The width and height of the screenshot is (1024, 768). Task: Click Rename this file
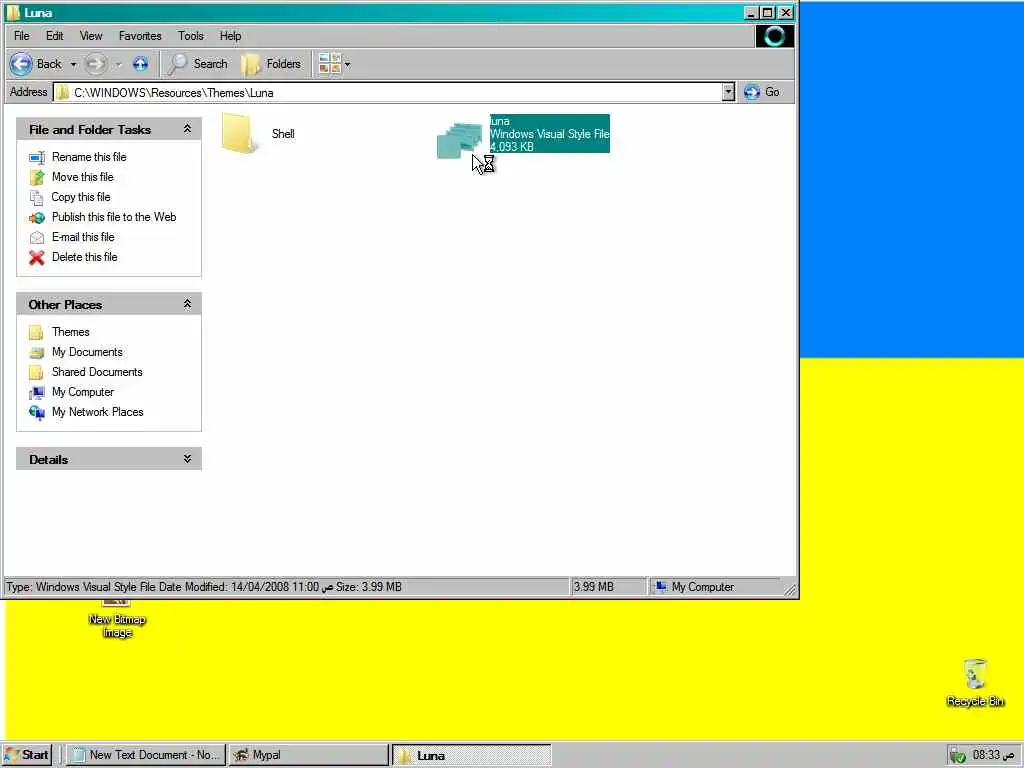[x=89, y=157]
